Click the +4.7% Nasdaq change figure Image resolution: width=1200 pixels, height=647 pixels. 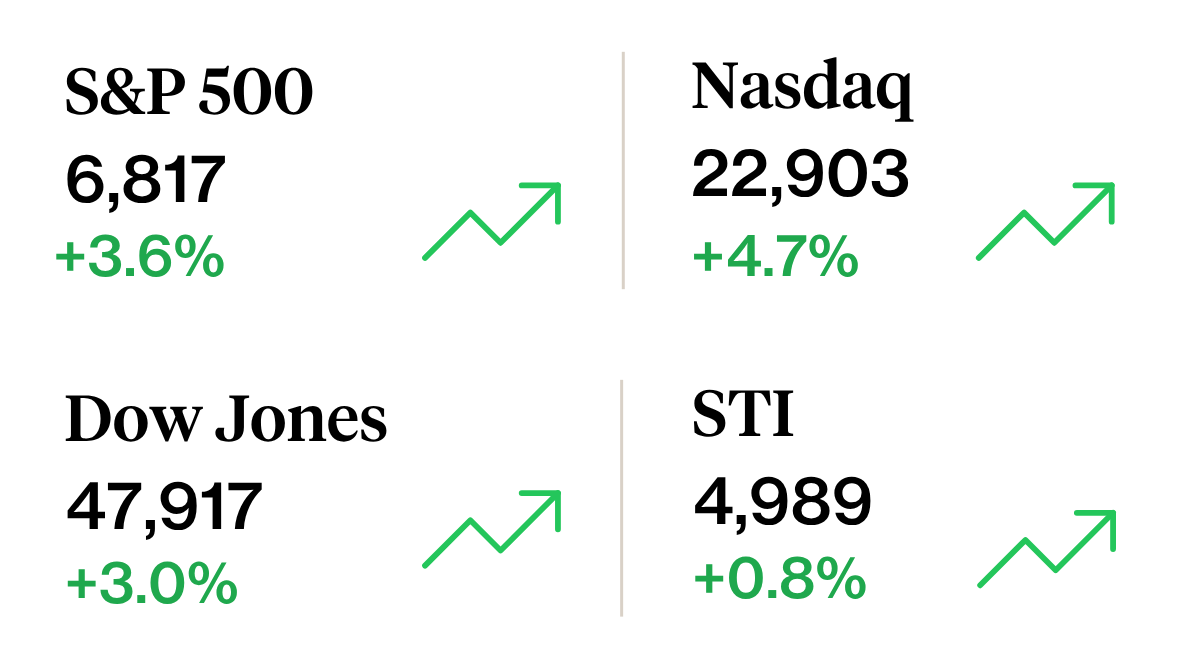point(775,257)
